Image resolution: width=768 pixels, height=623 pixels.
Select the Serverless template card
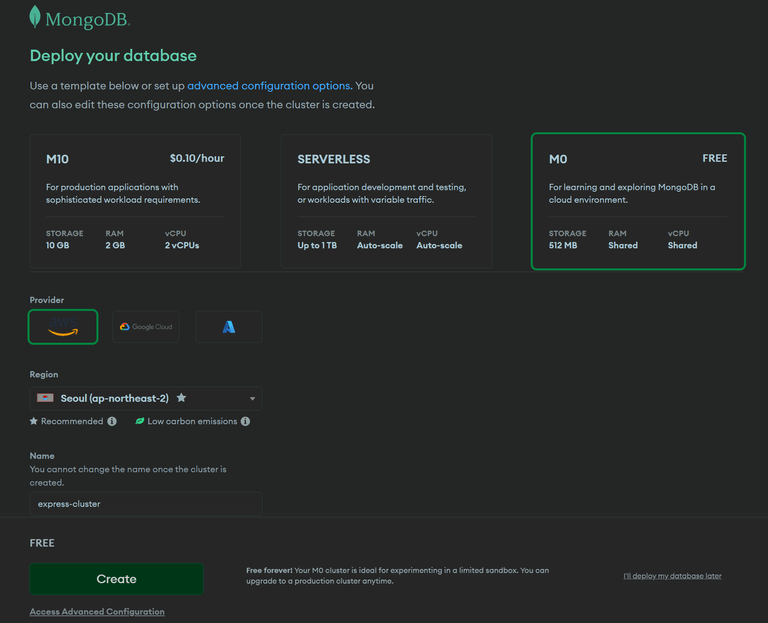[386, 201]
